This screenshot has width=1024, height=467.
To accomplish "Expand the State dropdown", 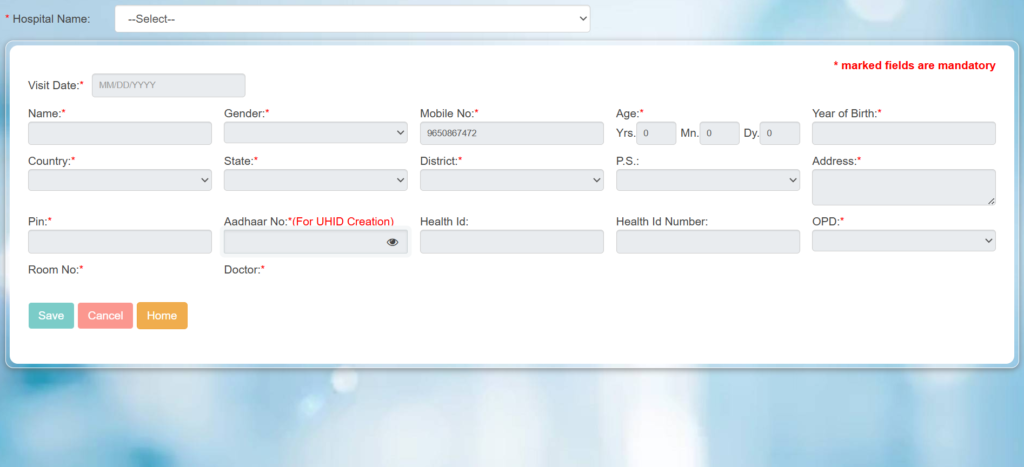I will tap(315, 180).
